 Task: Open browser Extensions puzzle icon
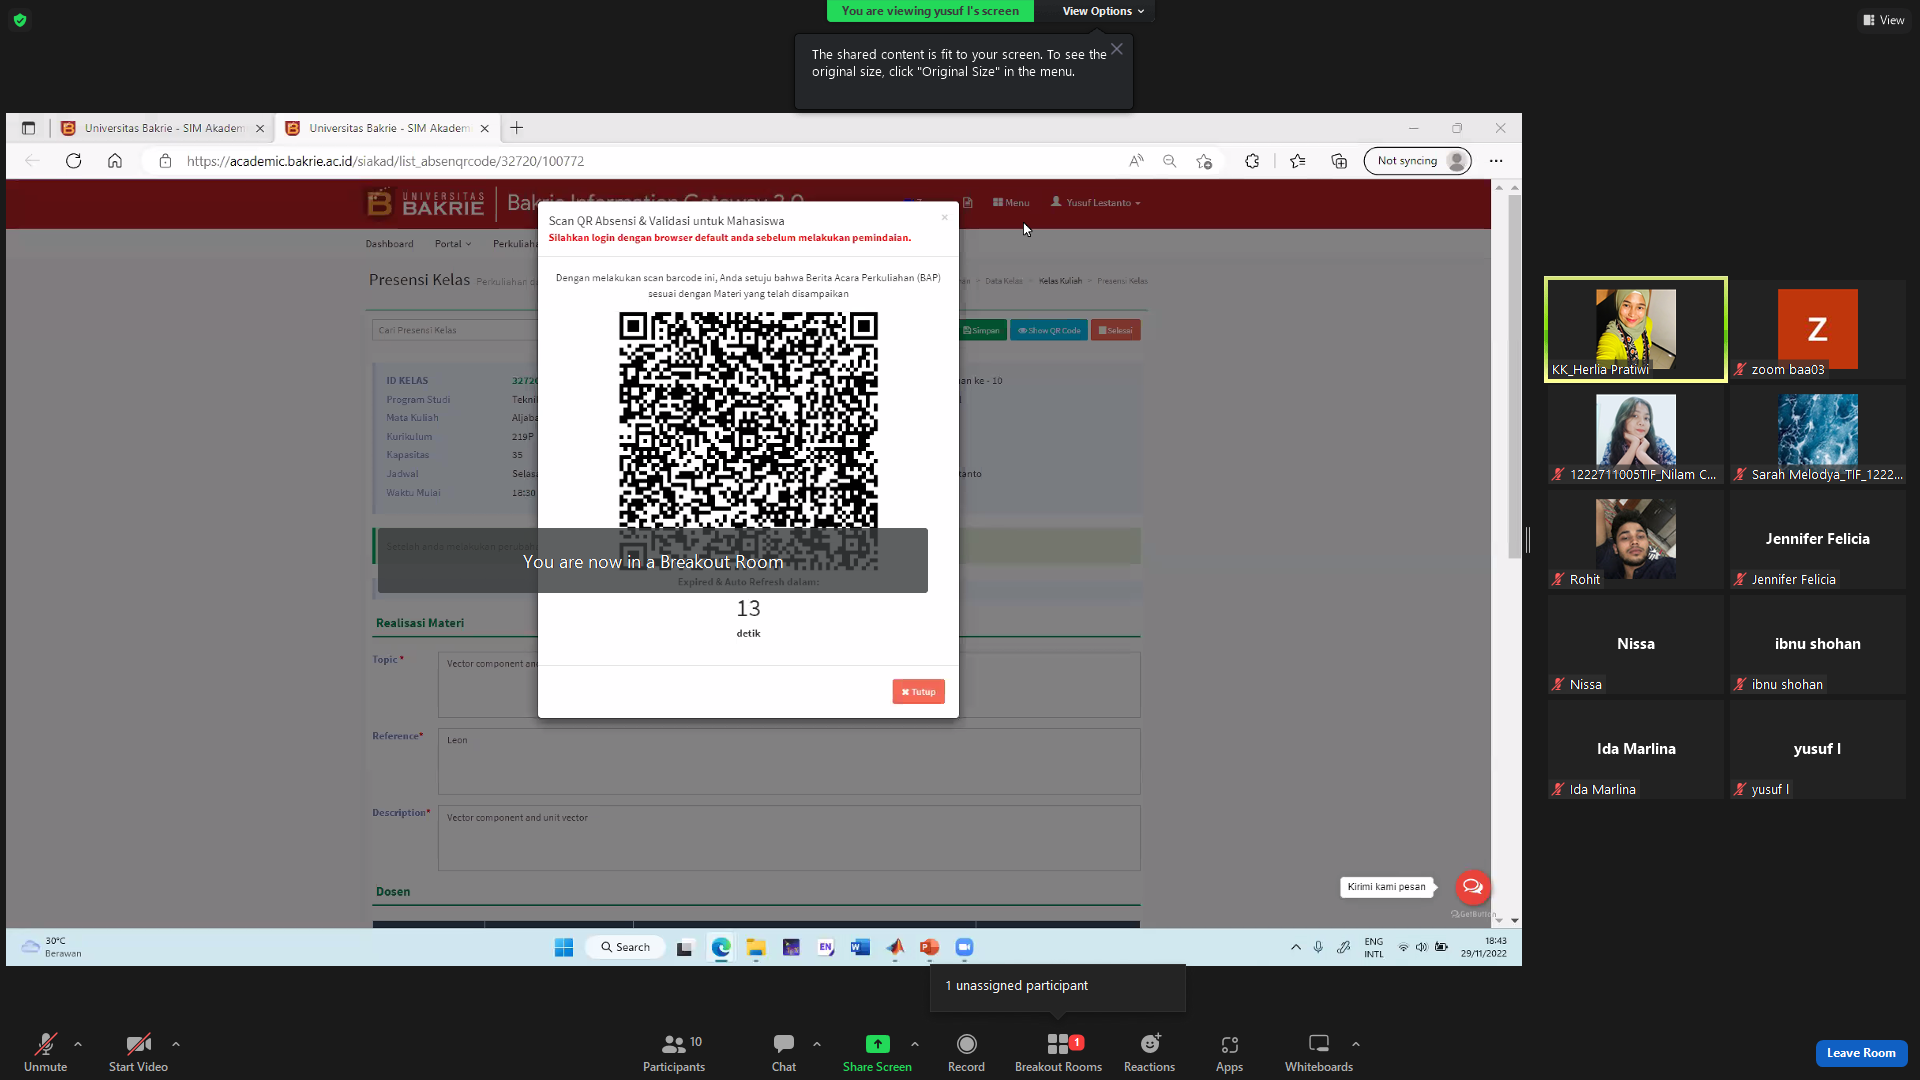point(1252,161)
